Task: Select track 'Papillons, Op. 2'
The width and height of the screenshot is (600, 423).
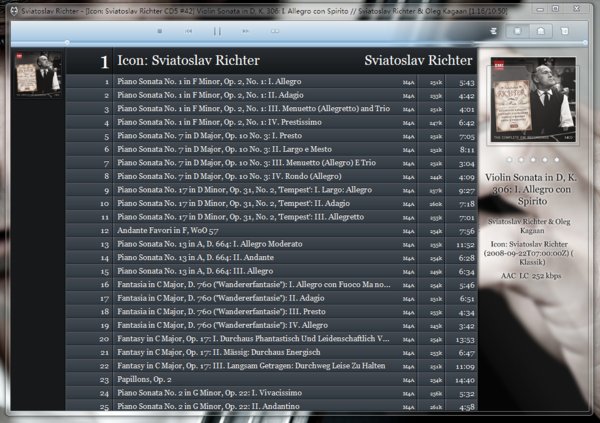Action: coord(271,379)
